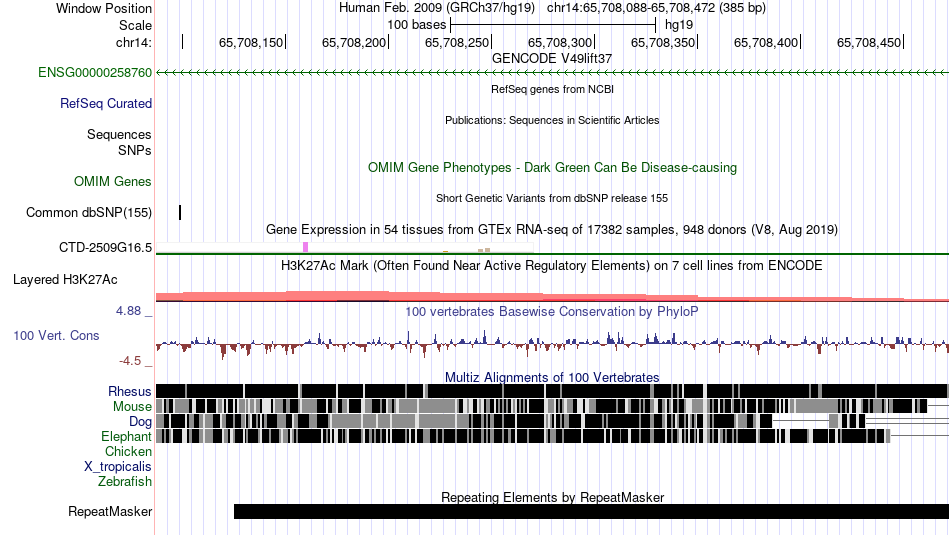
Task: Click Short Genetic Variants dbSNP title
Action: (x=552, y=198)
